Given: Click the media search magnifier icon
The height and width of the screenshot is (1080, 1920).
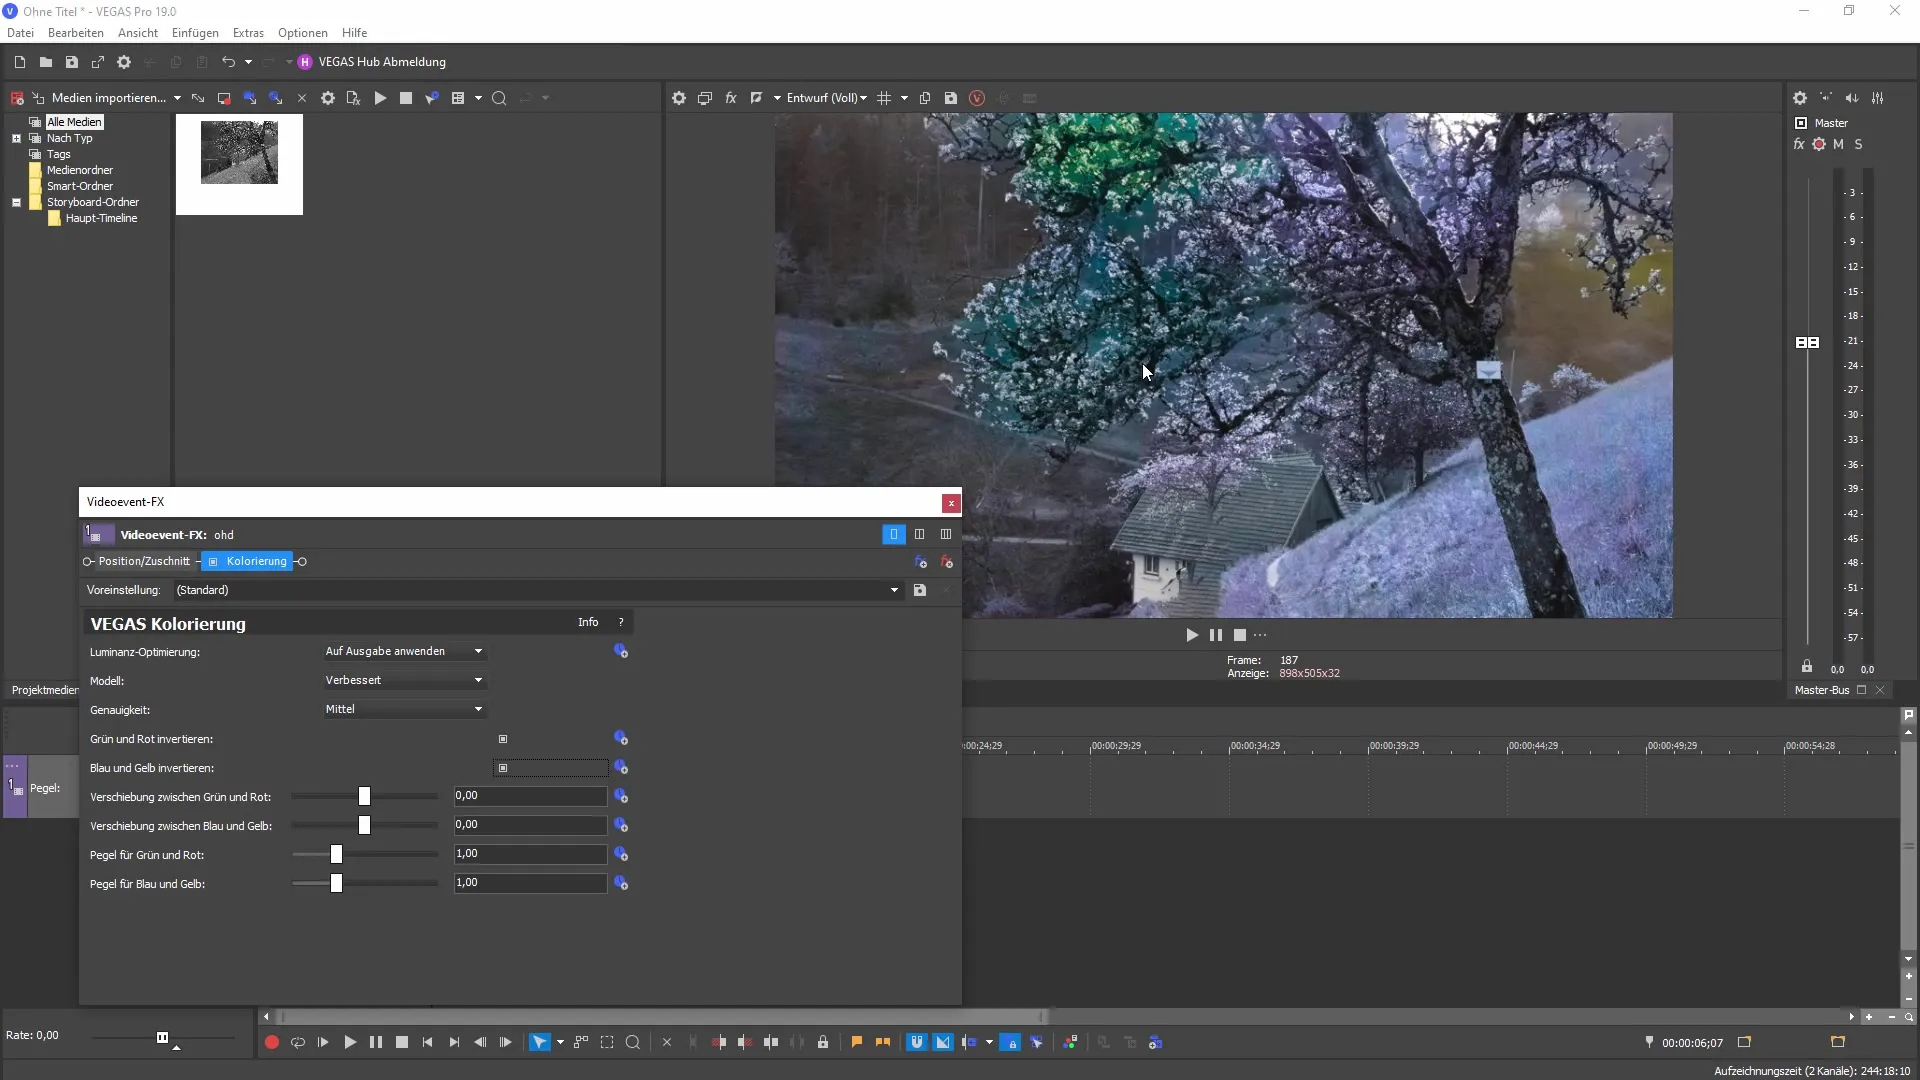Looking at the screenshot, I should 499,98.
